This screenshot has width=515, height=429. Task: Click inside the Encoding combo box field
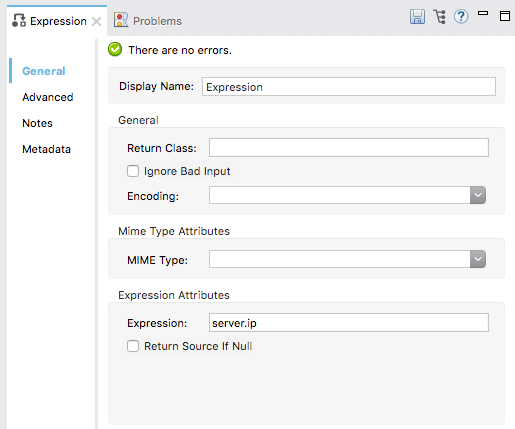(x=340, y=195)
